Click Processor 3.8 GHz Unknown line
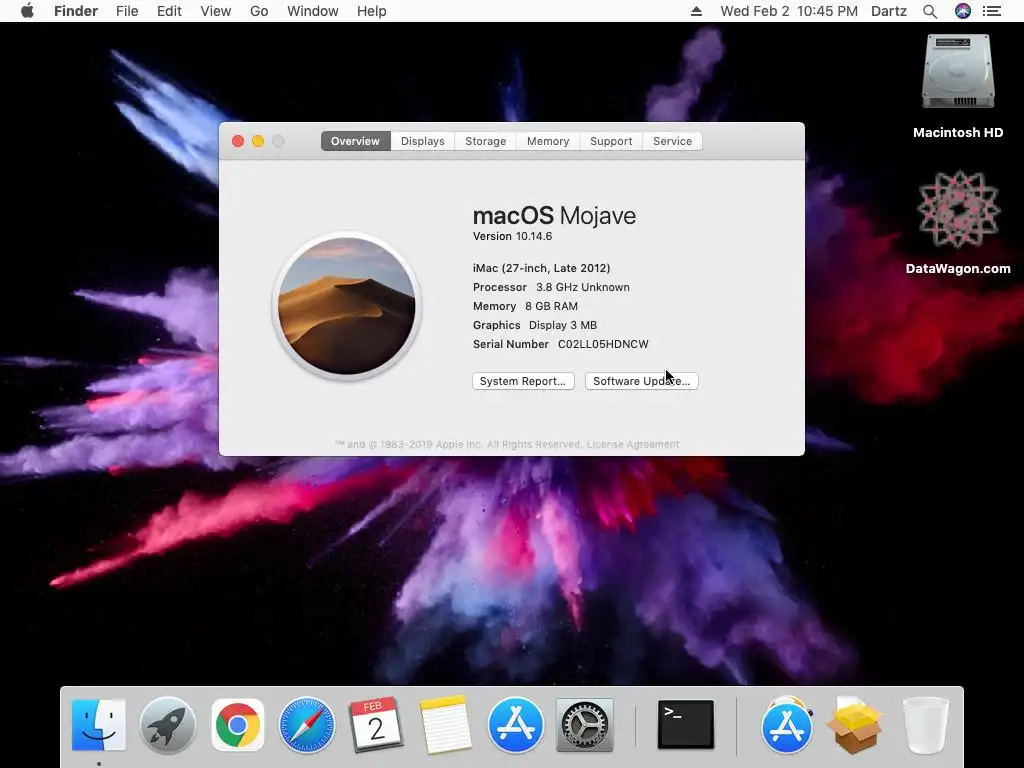This screenshot has width=1024, height=768. click(551, 287)
